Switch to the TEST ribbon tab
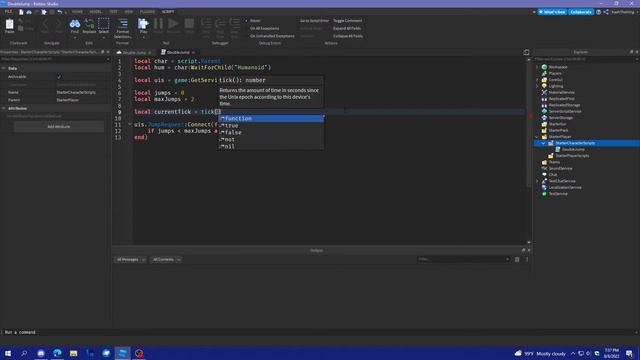 113,12
